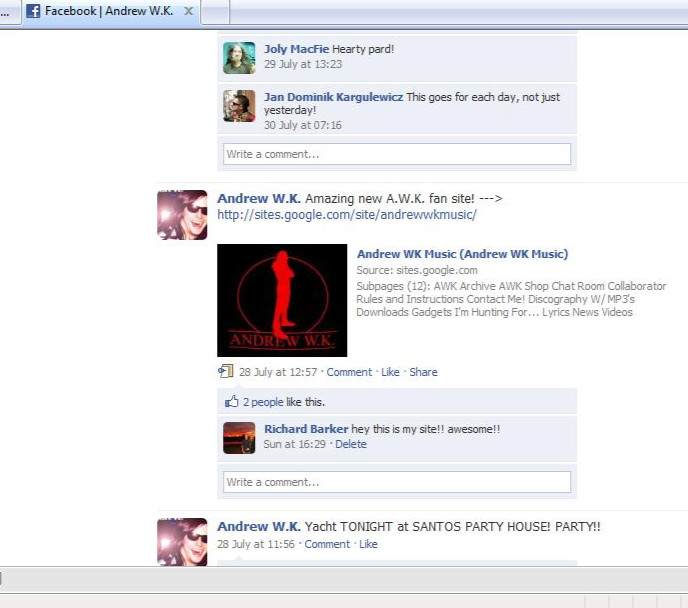This screenshot has height=608, width=688.
Task: Open Joly MacFie's profile picture
Action: pyautogui.click(x=239, y=58)
